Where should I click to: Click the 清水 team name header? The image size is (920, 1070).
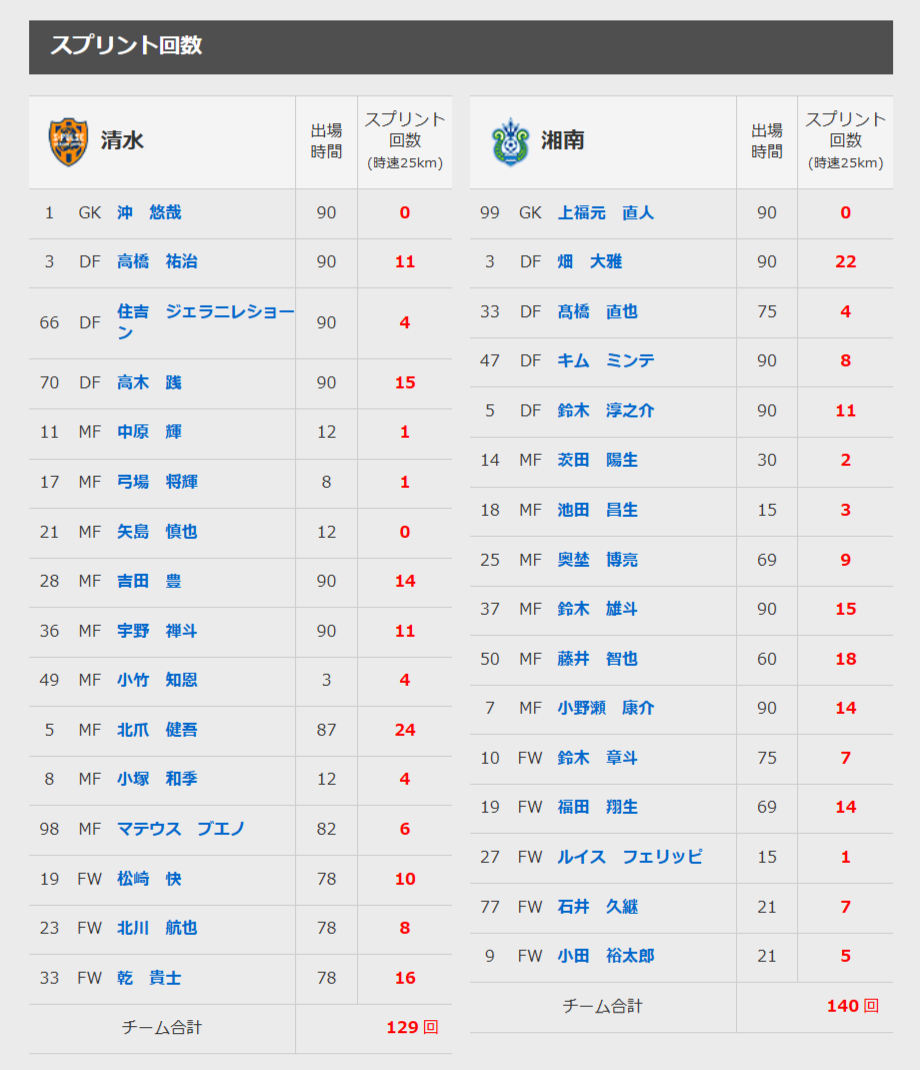(122, 141)
